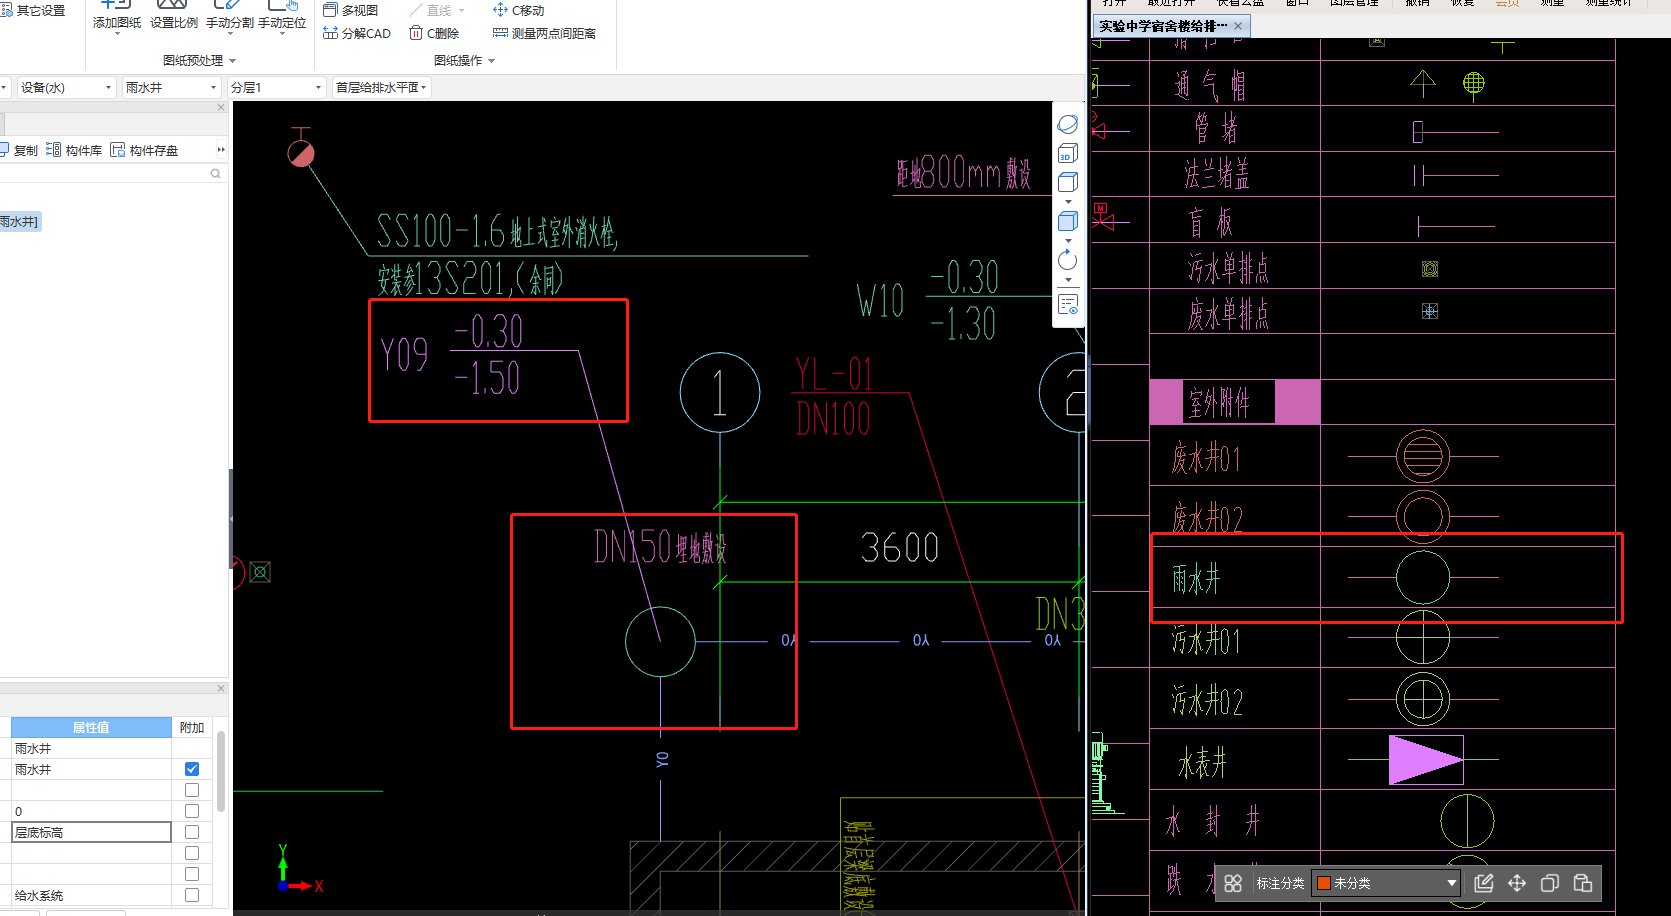
Task: Expand the 图纸预处理 group arrow
Action: (233, 61)
